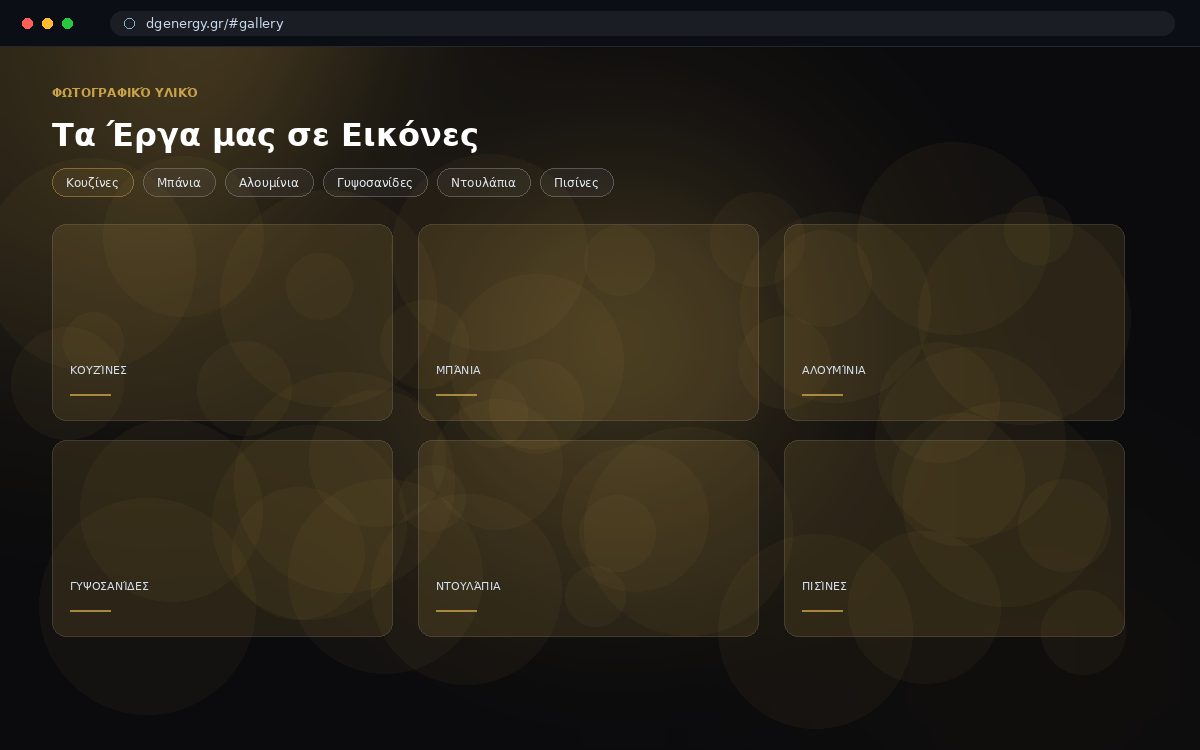
Task: Click the heading Τα Έργα μας σε Εικόνες
Action: tap(265, 134)
